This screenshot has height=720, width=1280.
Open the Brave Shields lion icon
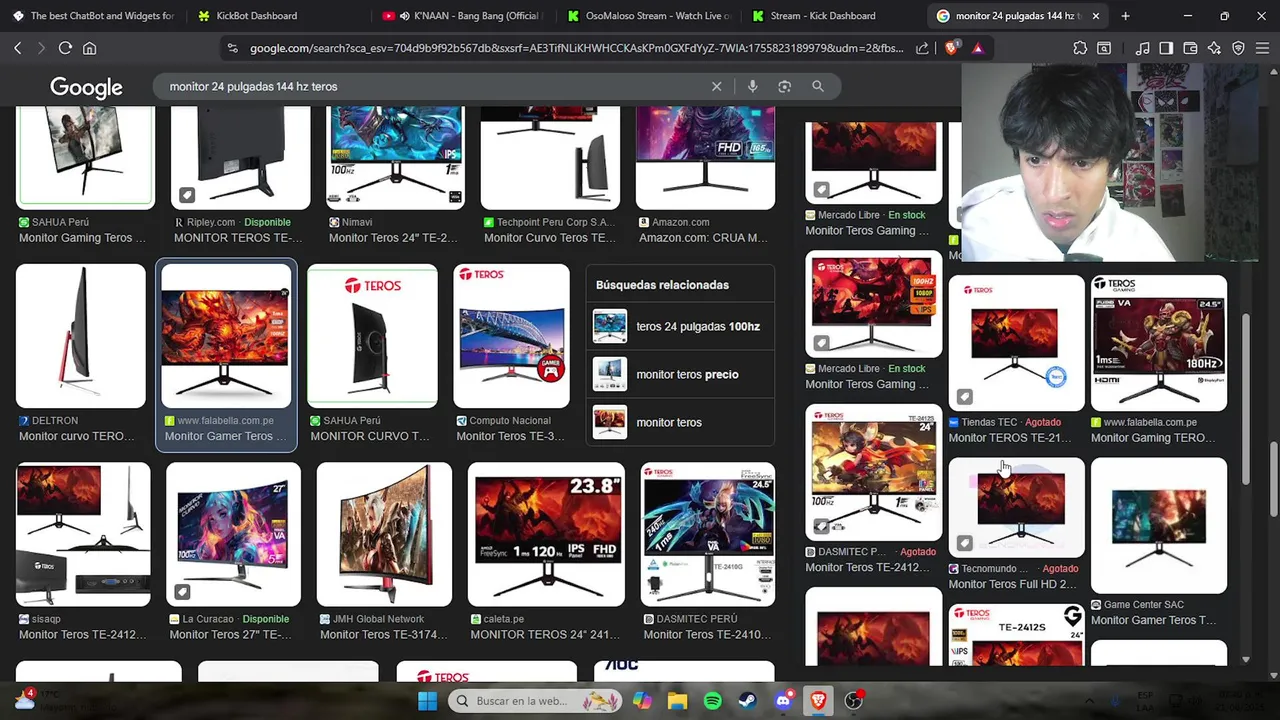click(951, 48)
